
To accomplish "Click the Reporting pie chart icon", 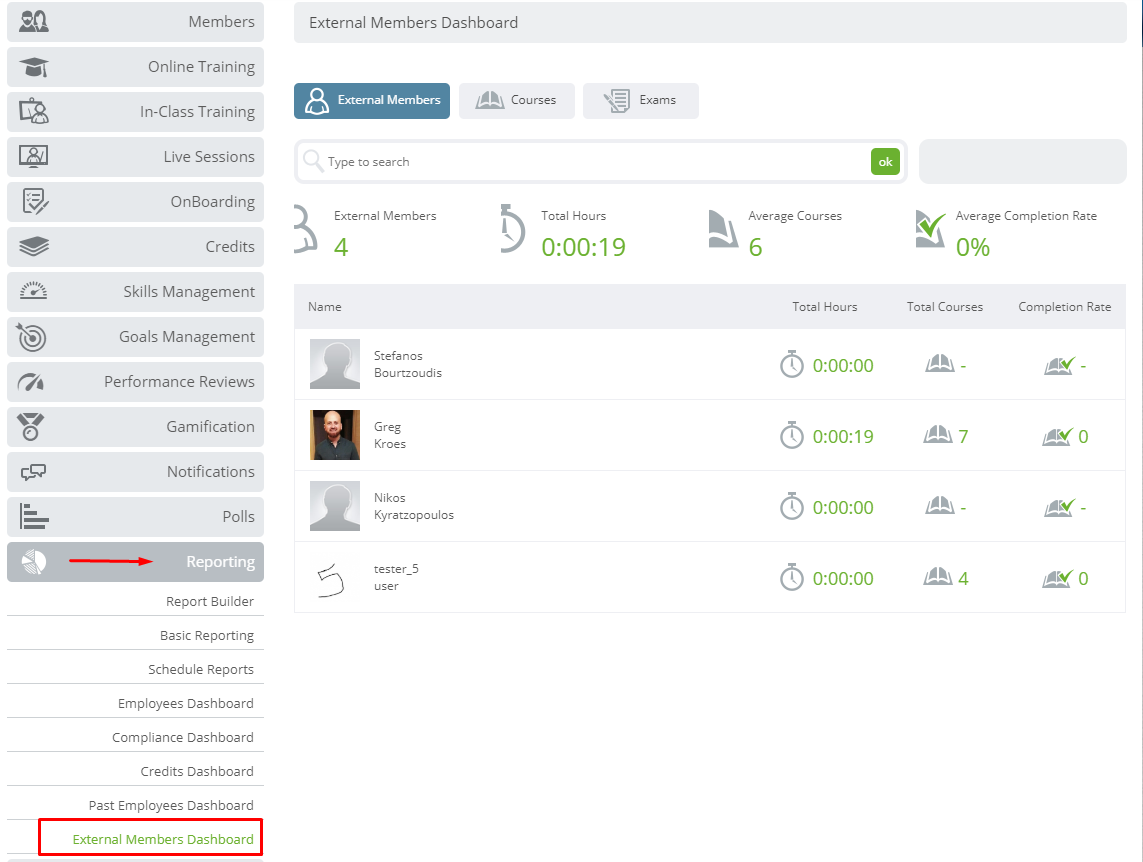I will click(x=34, y=562).
